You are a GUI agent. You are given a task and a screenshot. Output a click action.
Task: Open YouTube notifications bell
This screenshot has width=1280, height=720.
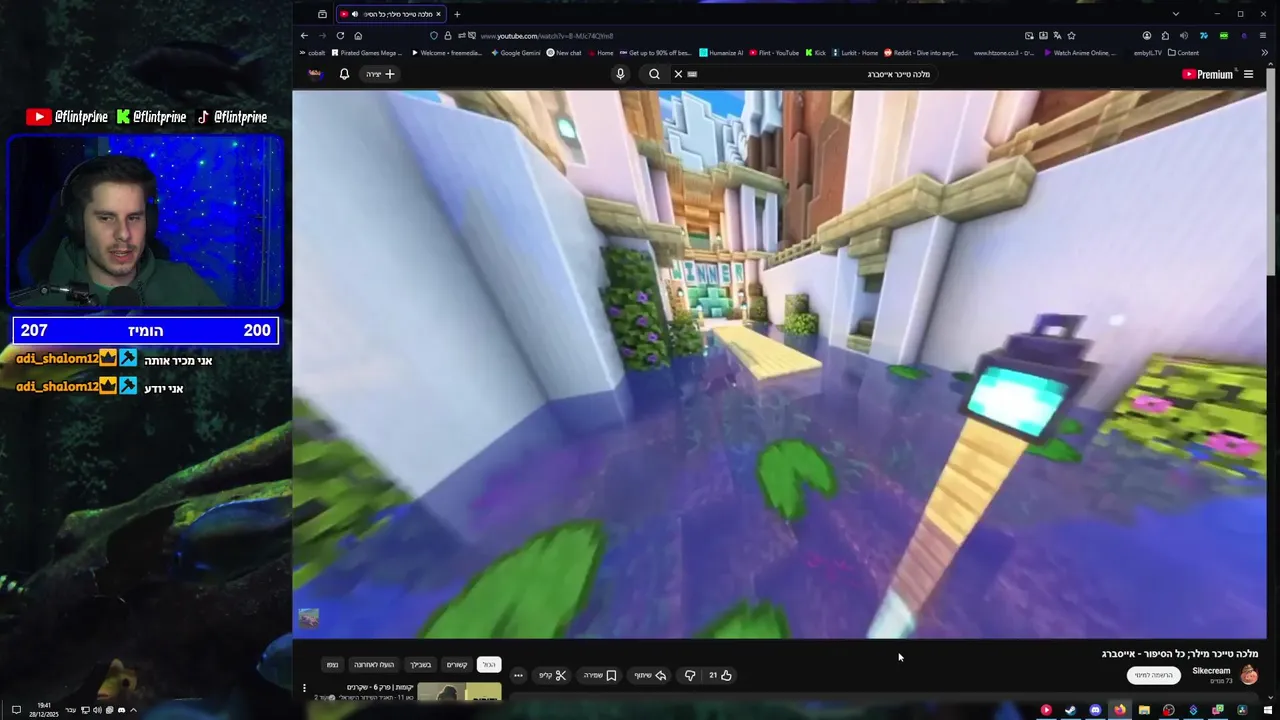pyautogui.click(x=344, y=74)
